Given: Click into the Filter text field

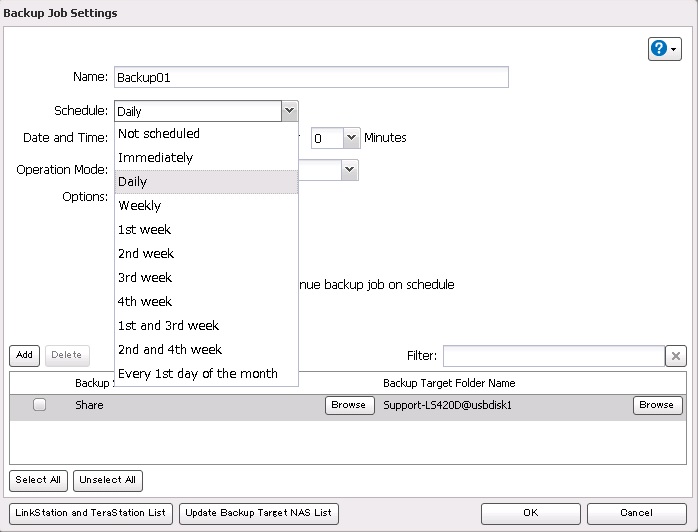Looking at the screenshot, I should pyautogui.click(x=554, y=356).
